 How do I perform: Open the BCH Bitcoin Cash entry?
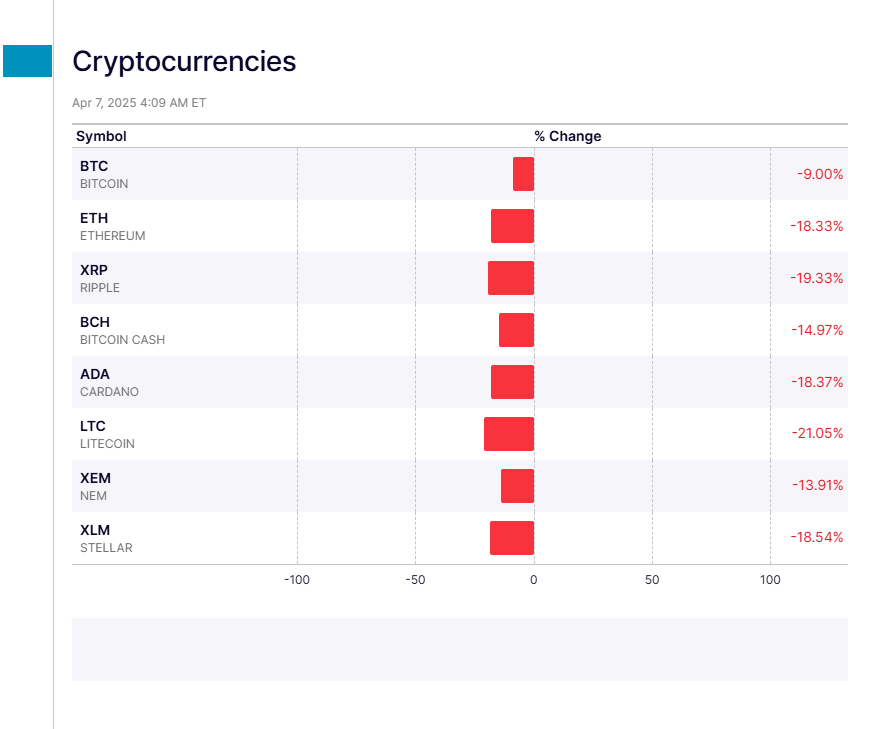[95, 322]
